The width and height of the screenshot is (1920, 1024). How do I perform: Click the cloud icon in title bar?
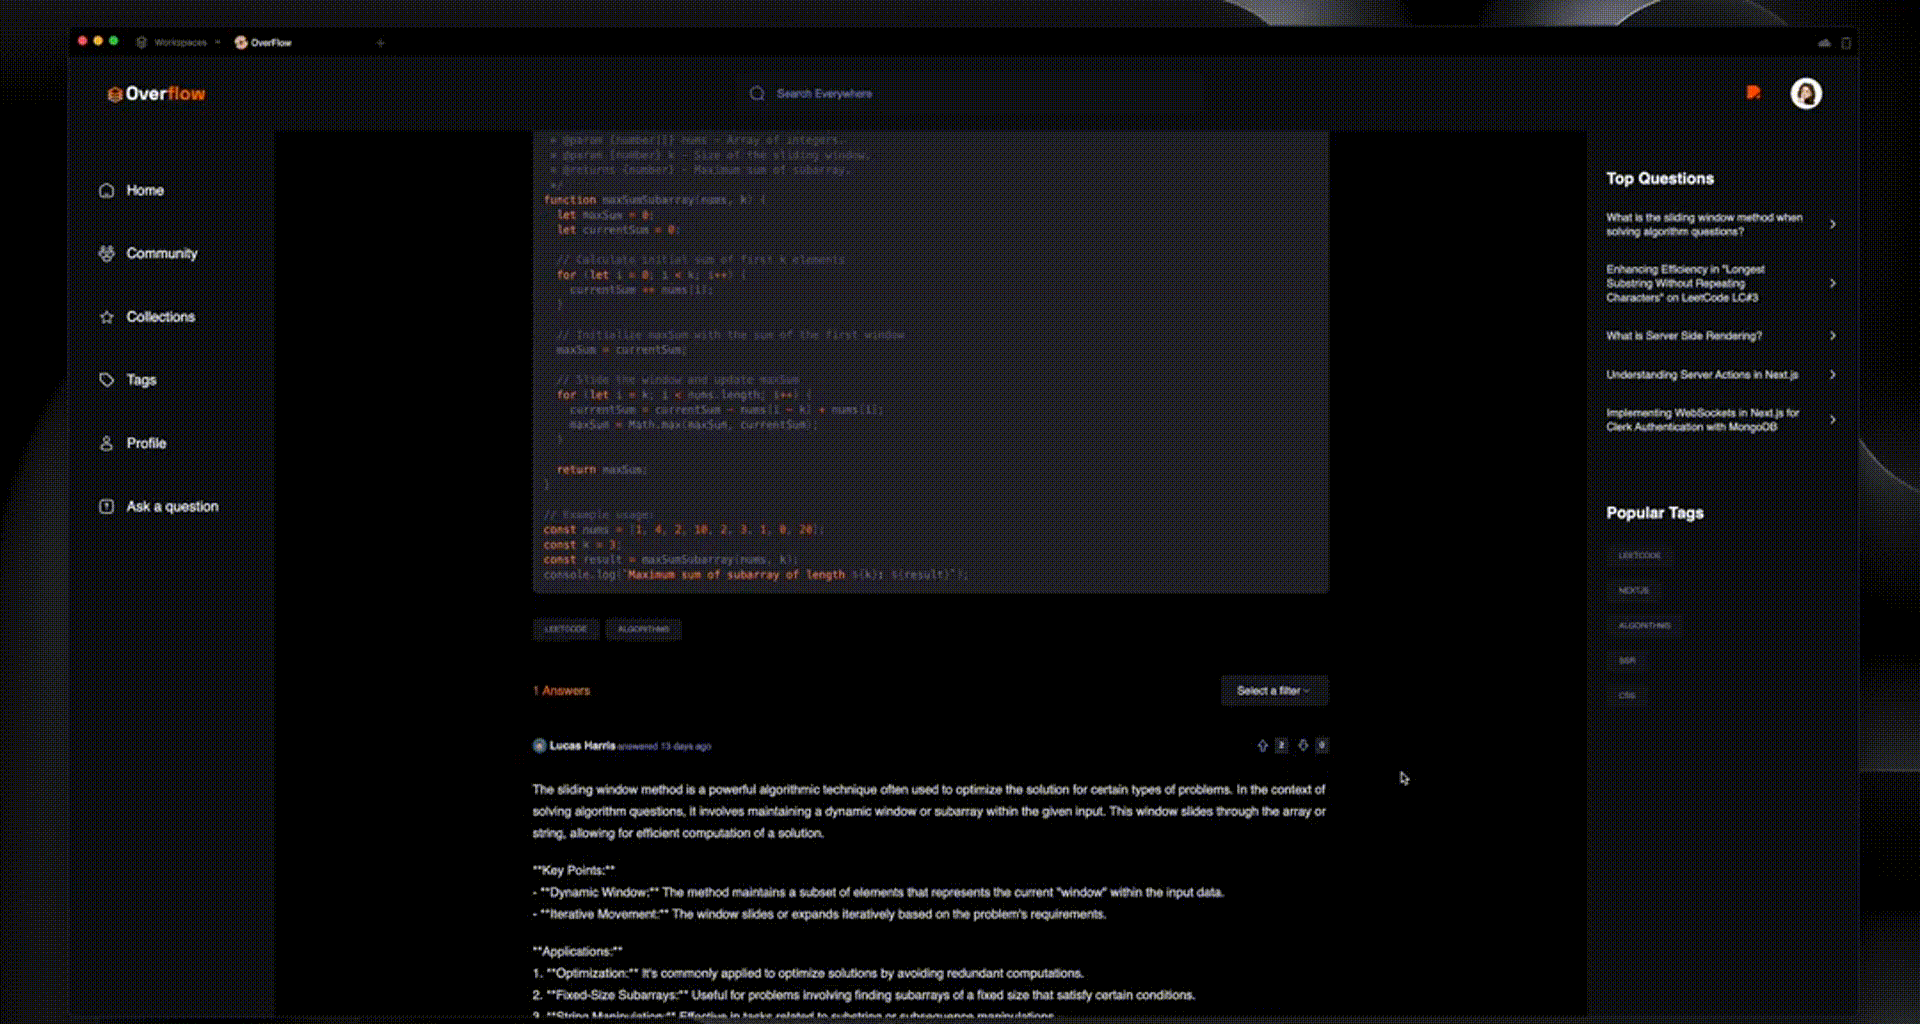(1824, 43)
